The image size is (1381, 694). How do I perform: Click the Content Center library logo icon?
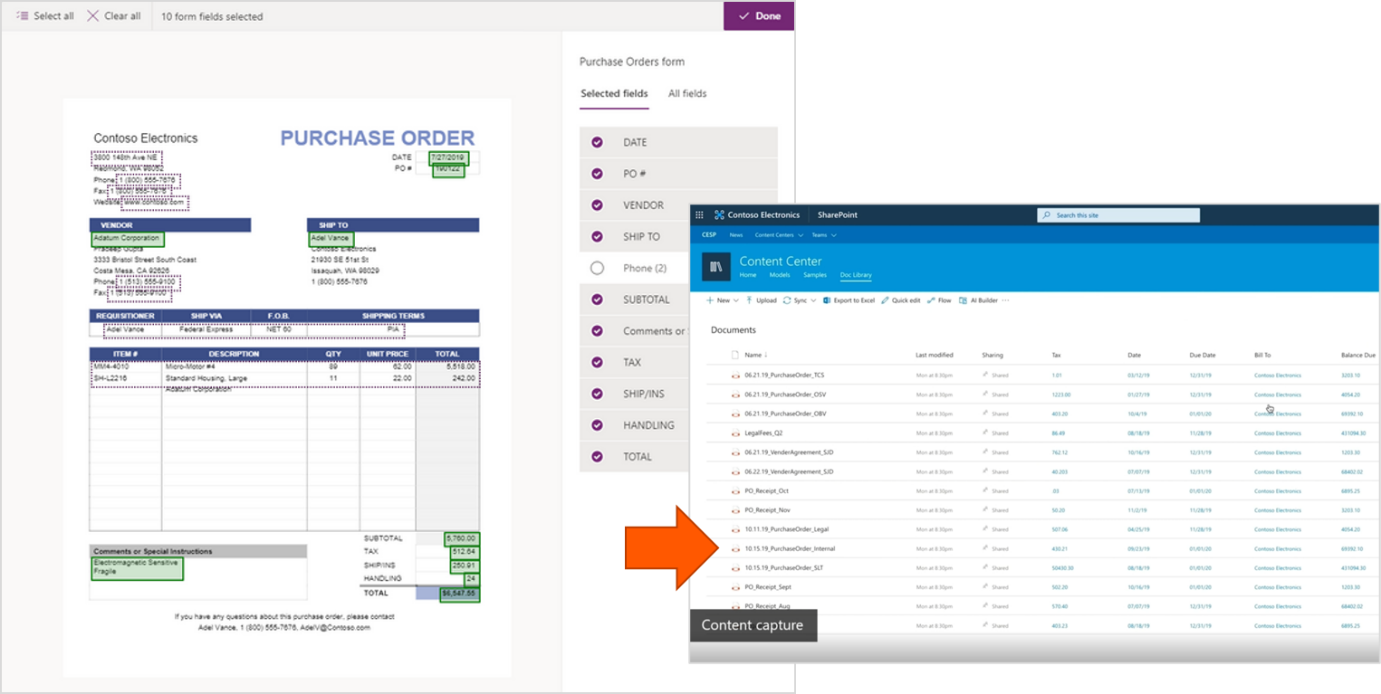tap(716, 267)
